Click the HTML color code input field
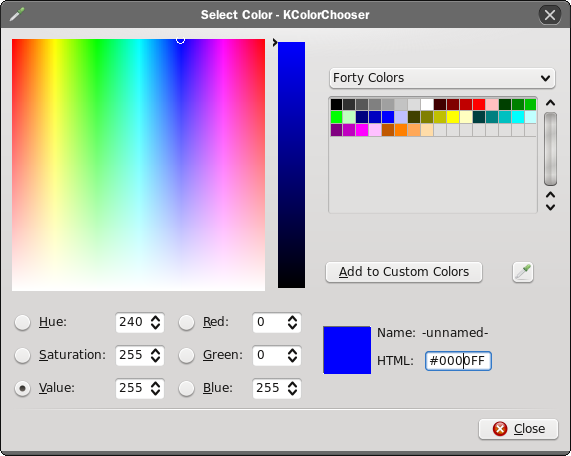Viewport: 571px width, 456px height. click(x=458, y=361)
